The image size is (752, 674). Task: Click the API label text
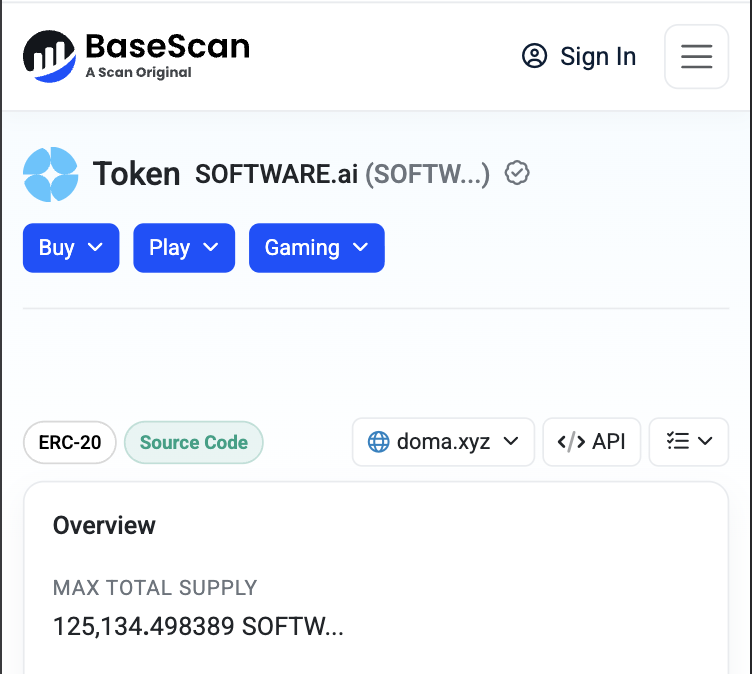coord(609,441)
